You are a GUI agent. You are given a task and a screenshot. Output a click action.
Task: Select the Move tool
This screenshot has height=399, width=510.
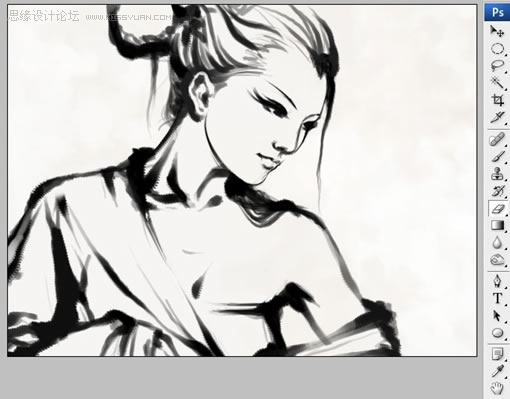[x=497, y=31]
